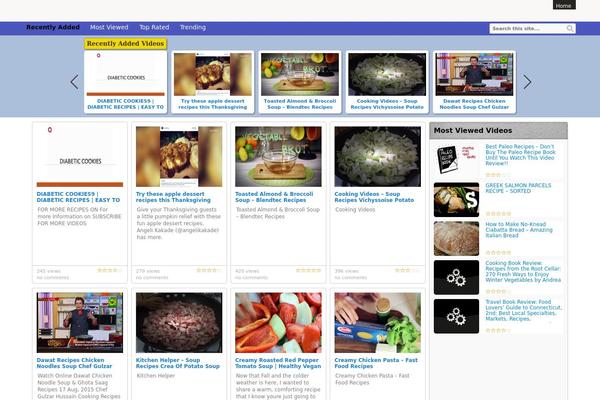Open grid thumbnail for Vichyssoise Potato soup
The height and width of the screenshot is (400, 600).
click(378, 157)
